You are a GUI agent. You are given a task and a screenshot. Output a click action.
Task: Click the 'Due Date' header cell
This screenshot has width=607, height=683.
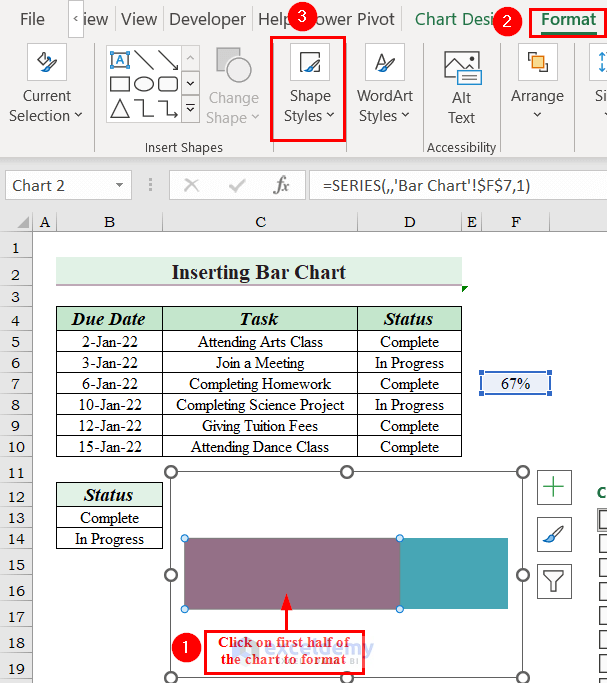[109, 319]
